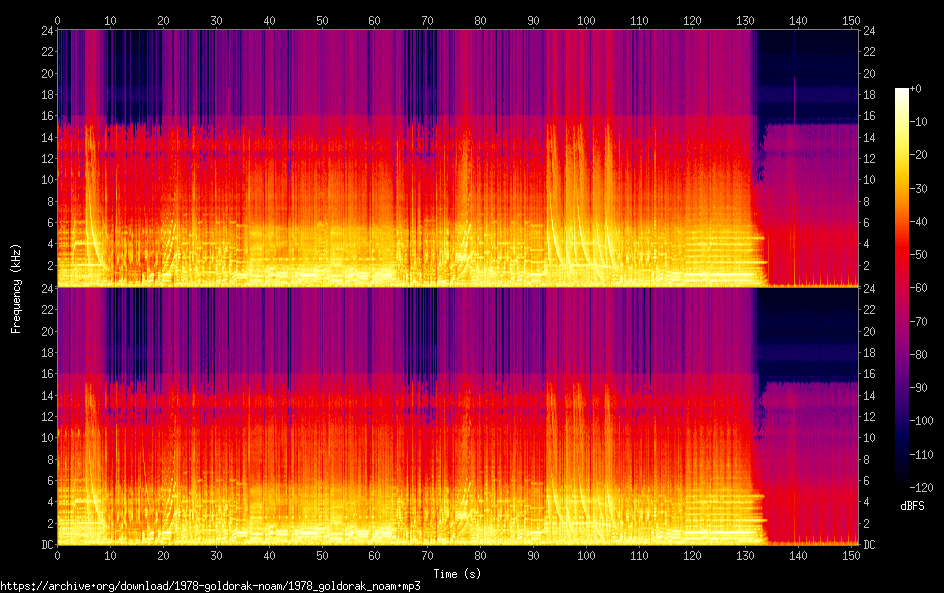Click tick "100" on the bottom time axis

click(x=586, y=556)
